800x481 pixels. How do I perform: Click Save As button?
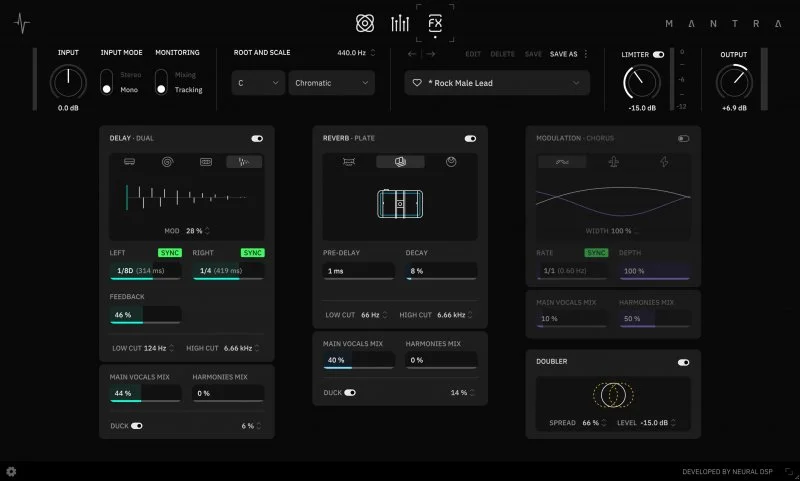click(564, 54)
